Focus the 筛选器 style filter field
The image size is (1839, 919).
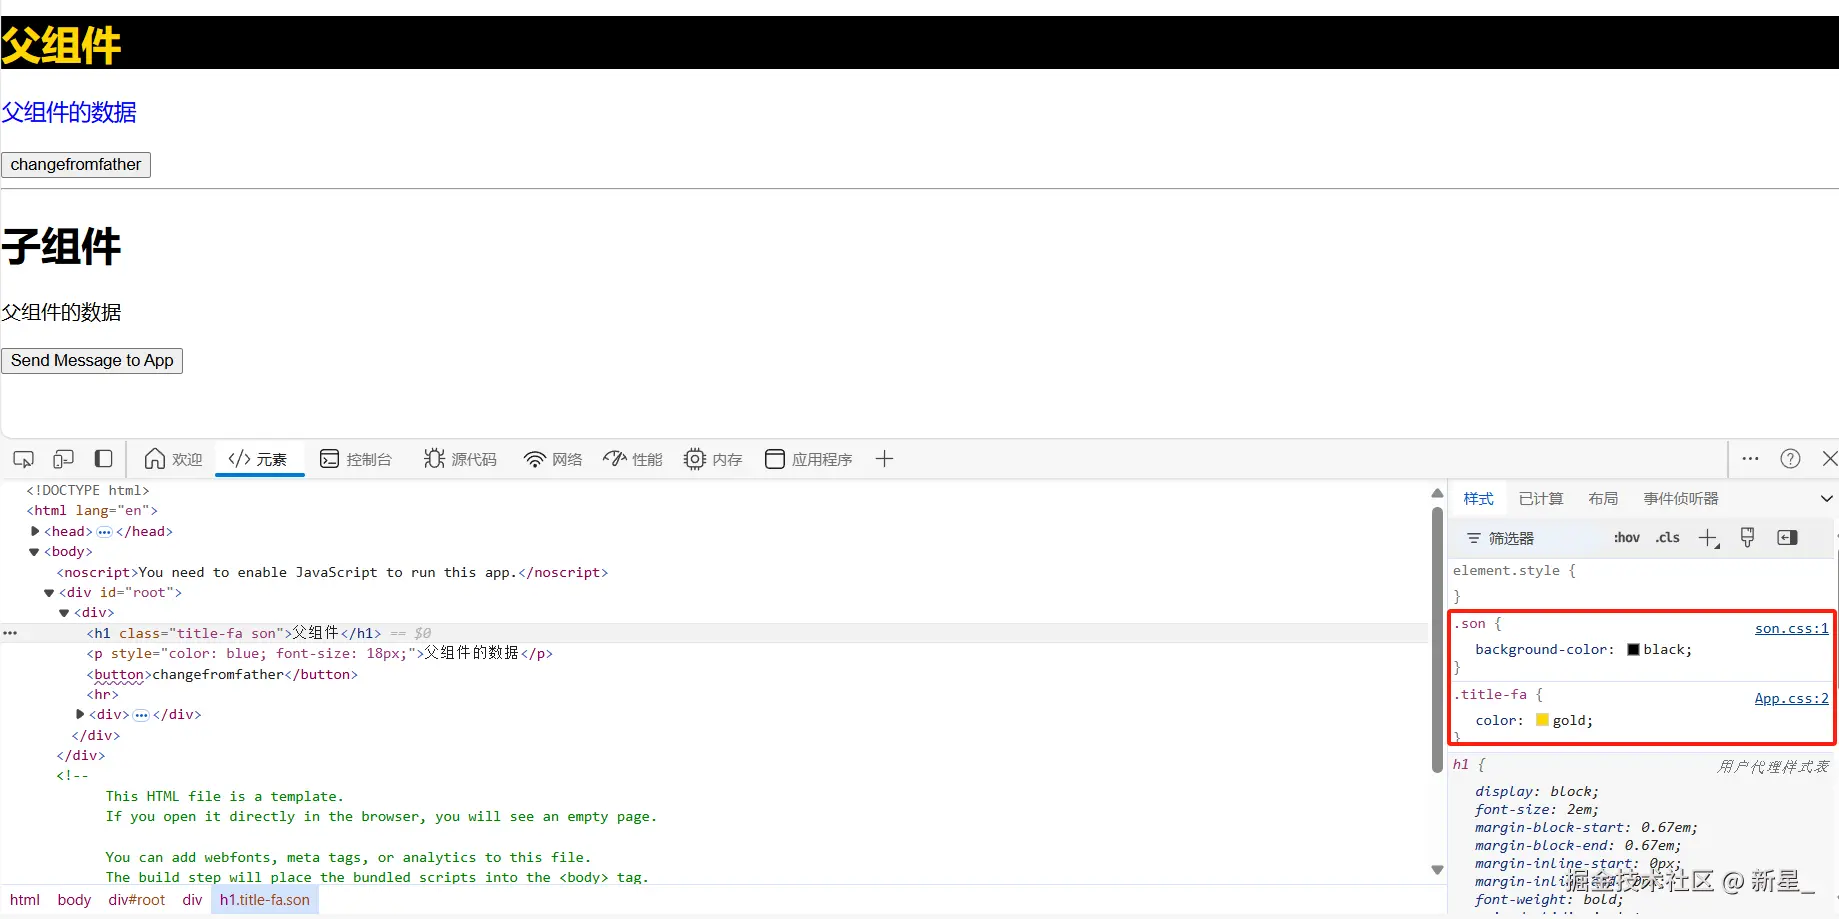coord(1530,538)
